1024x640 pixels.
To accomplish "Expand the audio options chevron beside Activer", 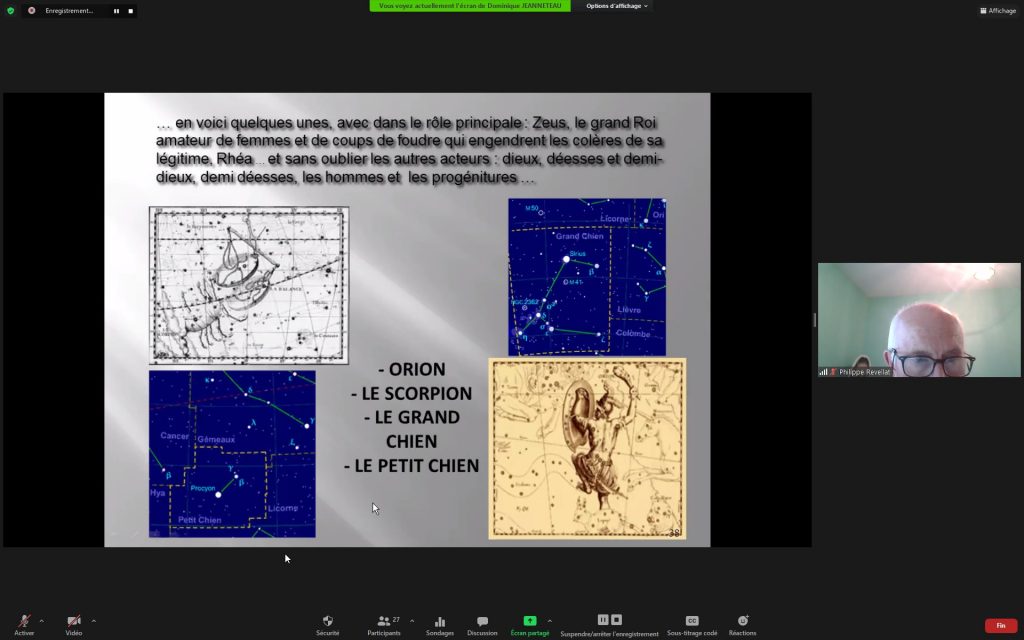I will (x=42, y=621).
